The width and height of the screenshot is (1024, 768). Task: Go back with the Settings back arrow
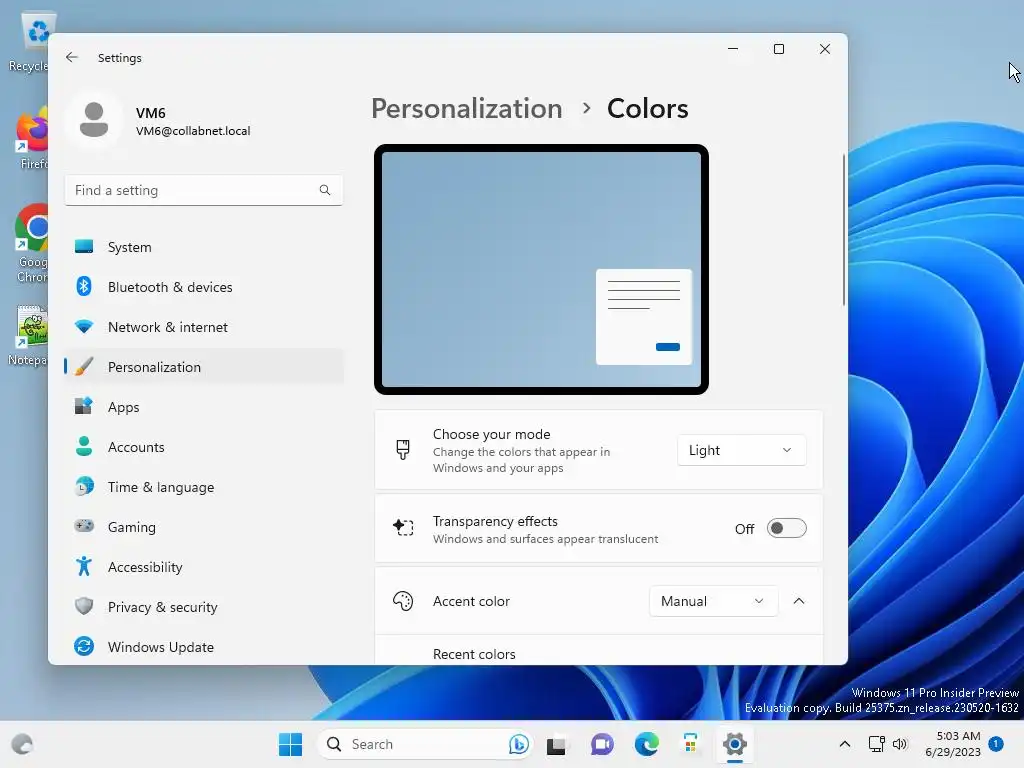[72, 57]
